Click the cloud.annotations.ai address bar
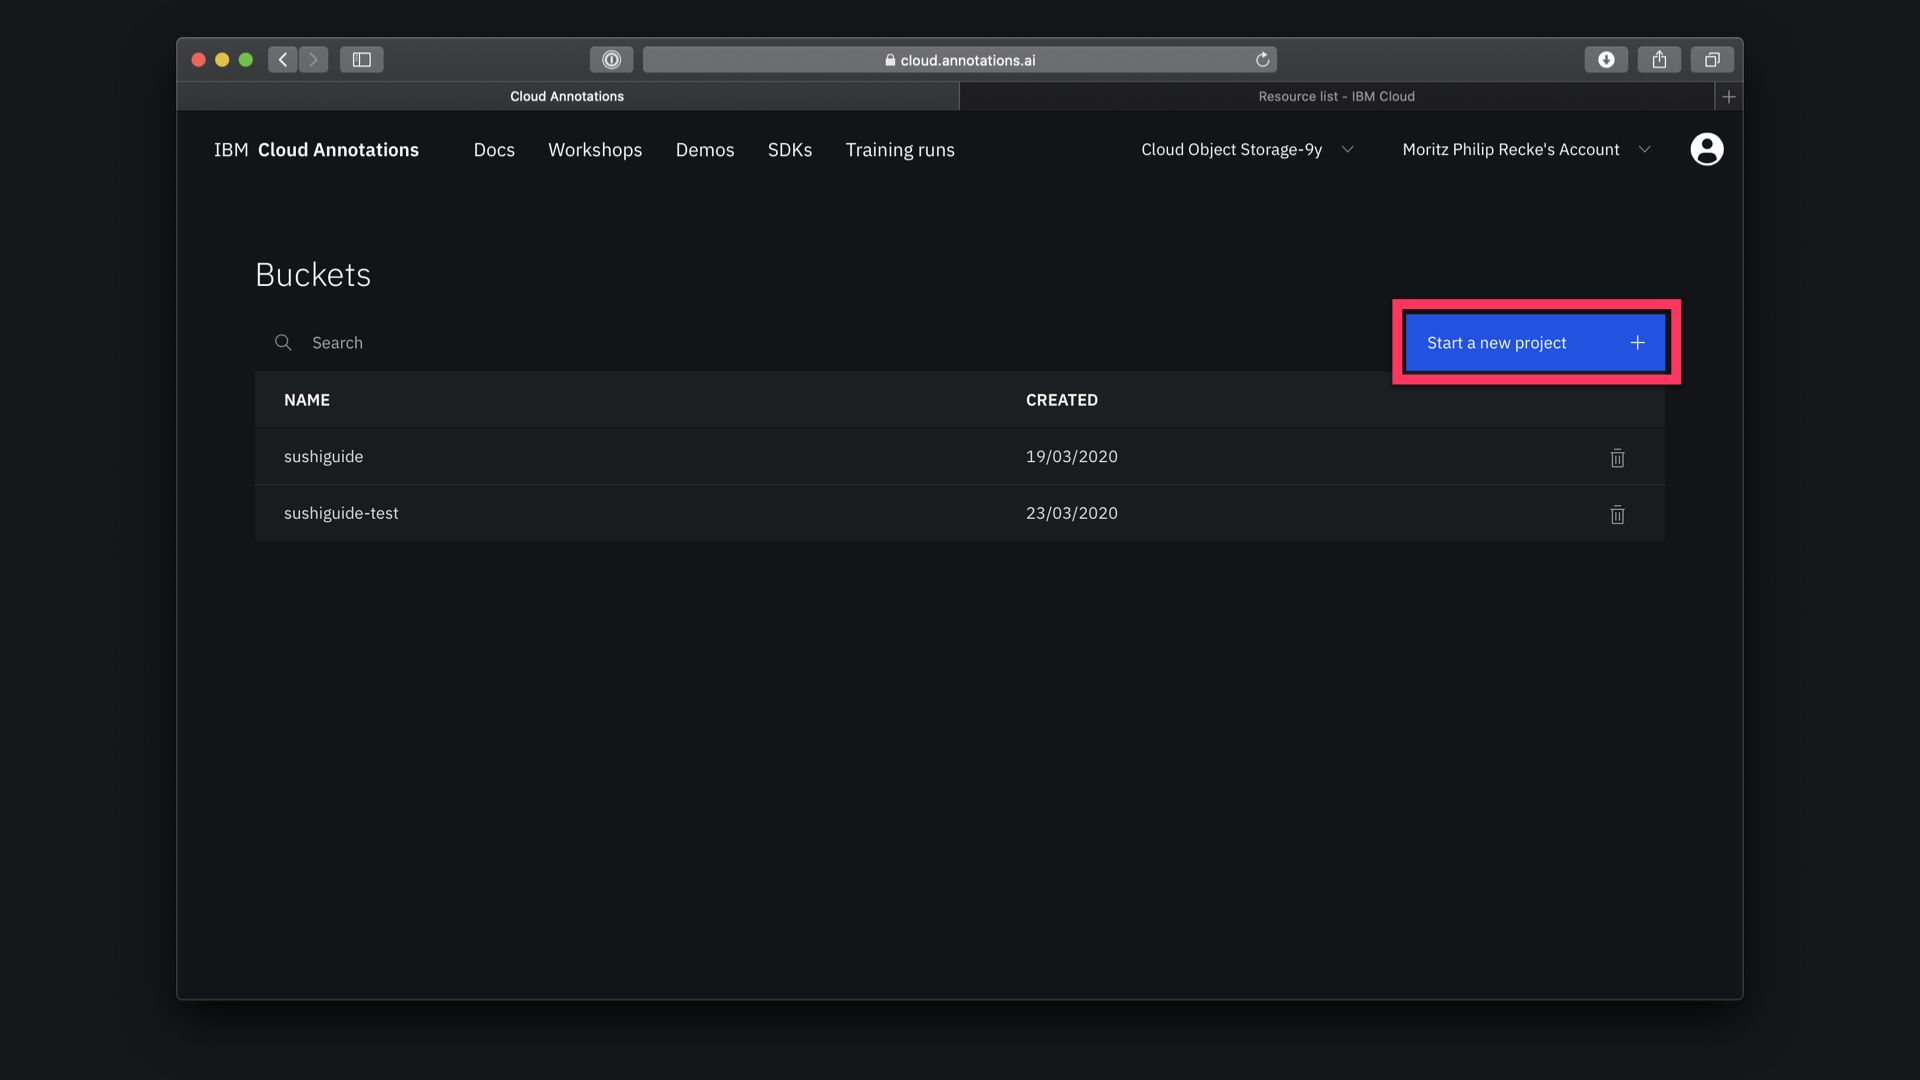The width and height of the screenshot is (1920, 1080). [959, 60]
